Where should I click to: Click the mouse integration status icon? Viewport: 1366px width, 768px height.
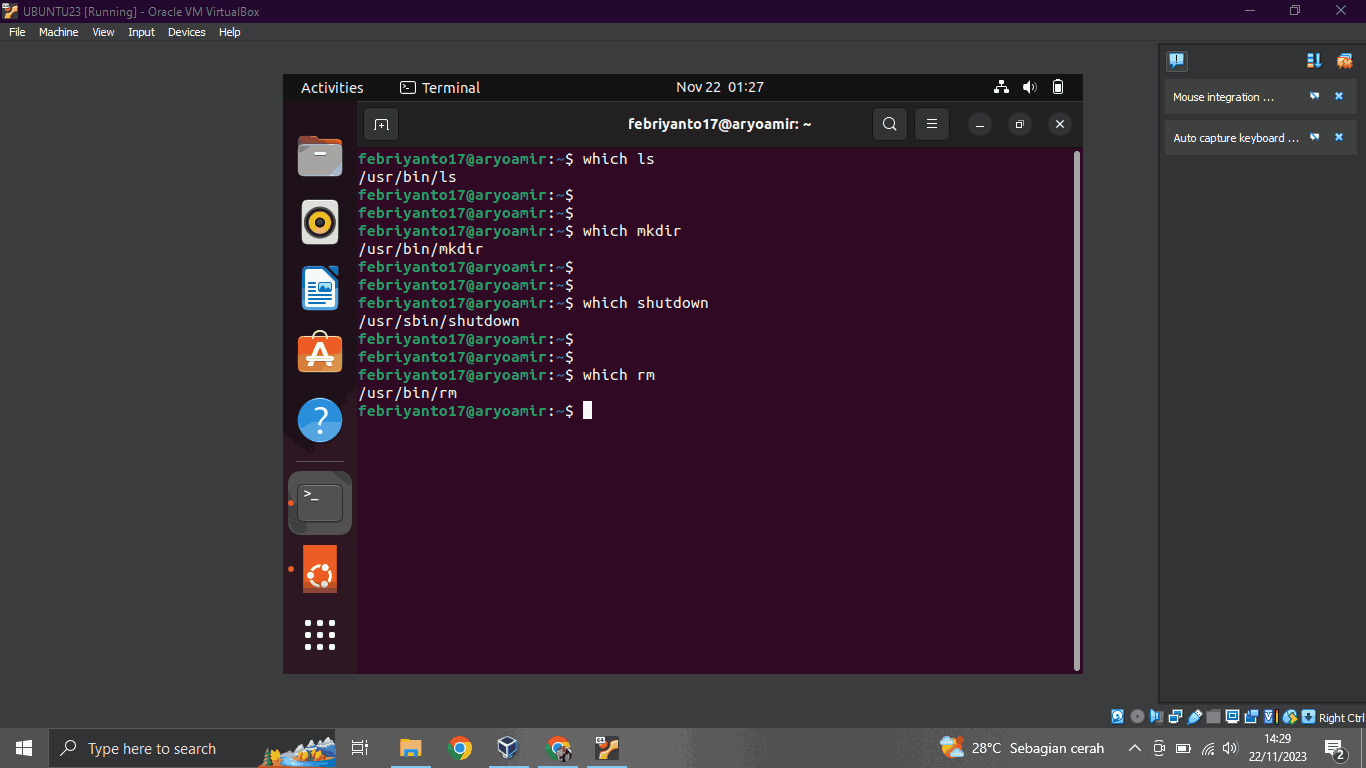1289,716
